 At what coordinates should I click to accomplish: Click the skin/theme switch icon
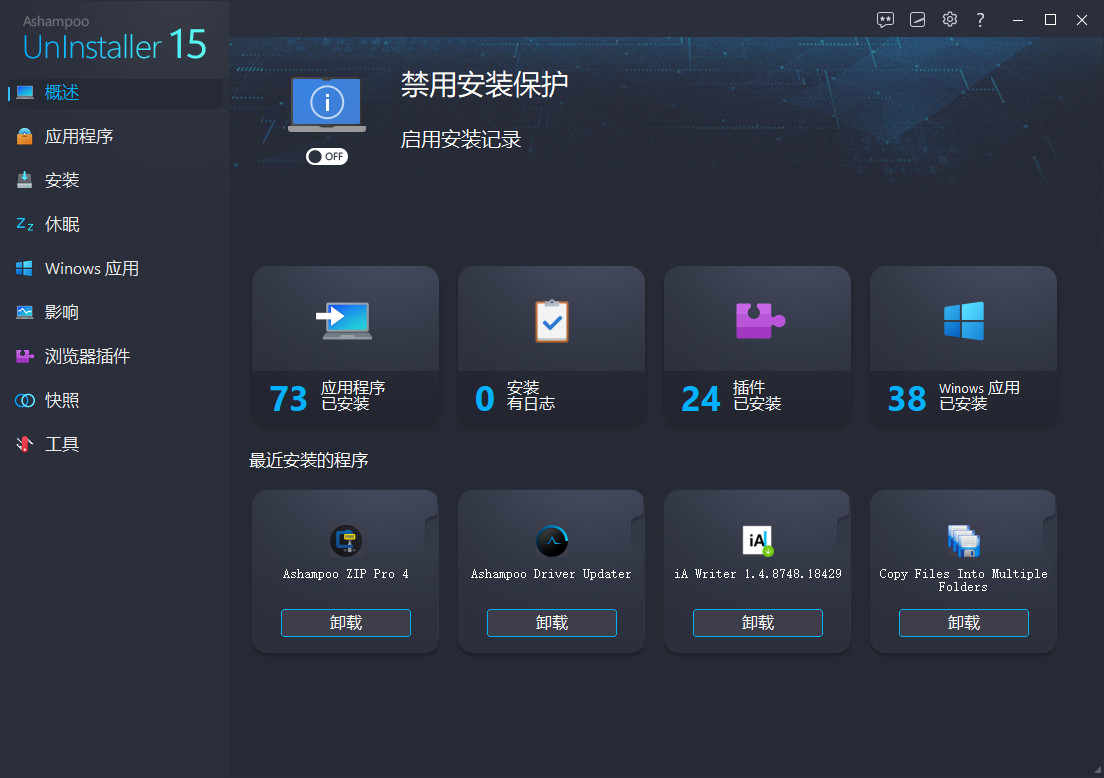(917, 20)
